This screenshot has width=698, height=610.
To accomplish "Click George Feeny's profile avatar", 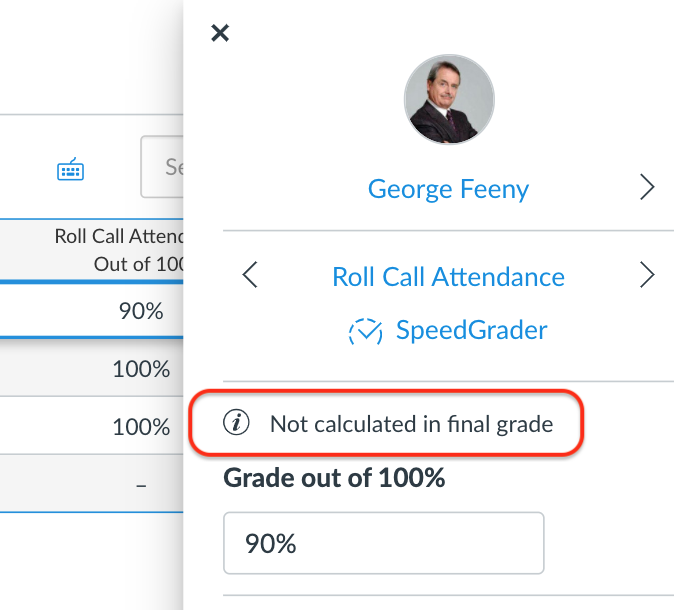I will tap(448, 100).
